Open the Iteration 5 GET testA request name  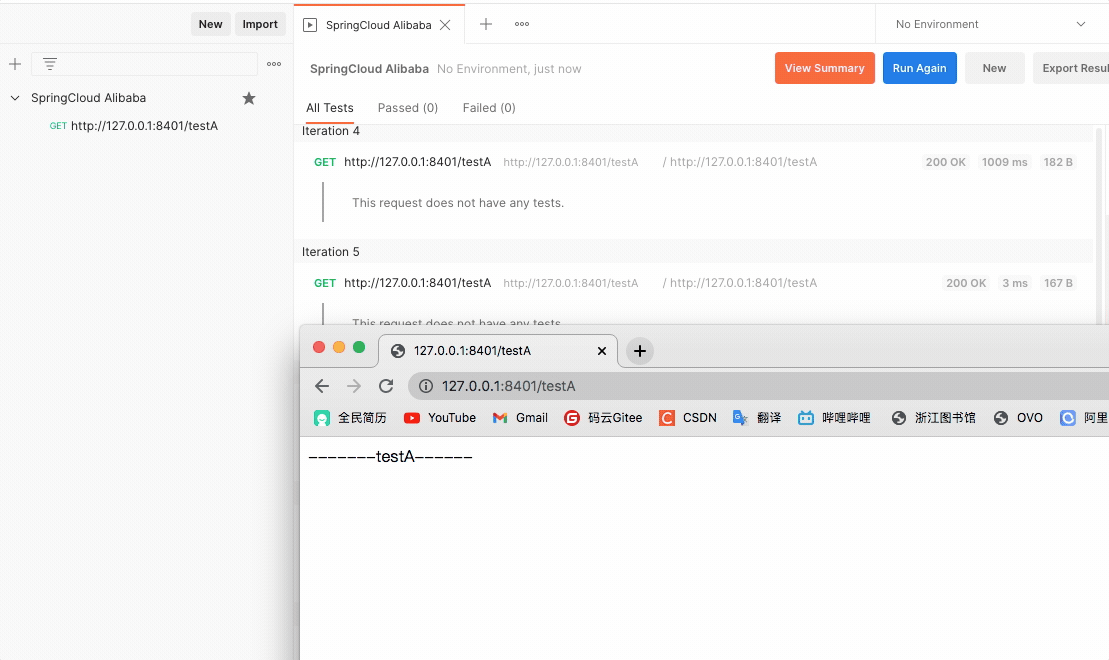pos(417,283)
